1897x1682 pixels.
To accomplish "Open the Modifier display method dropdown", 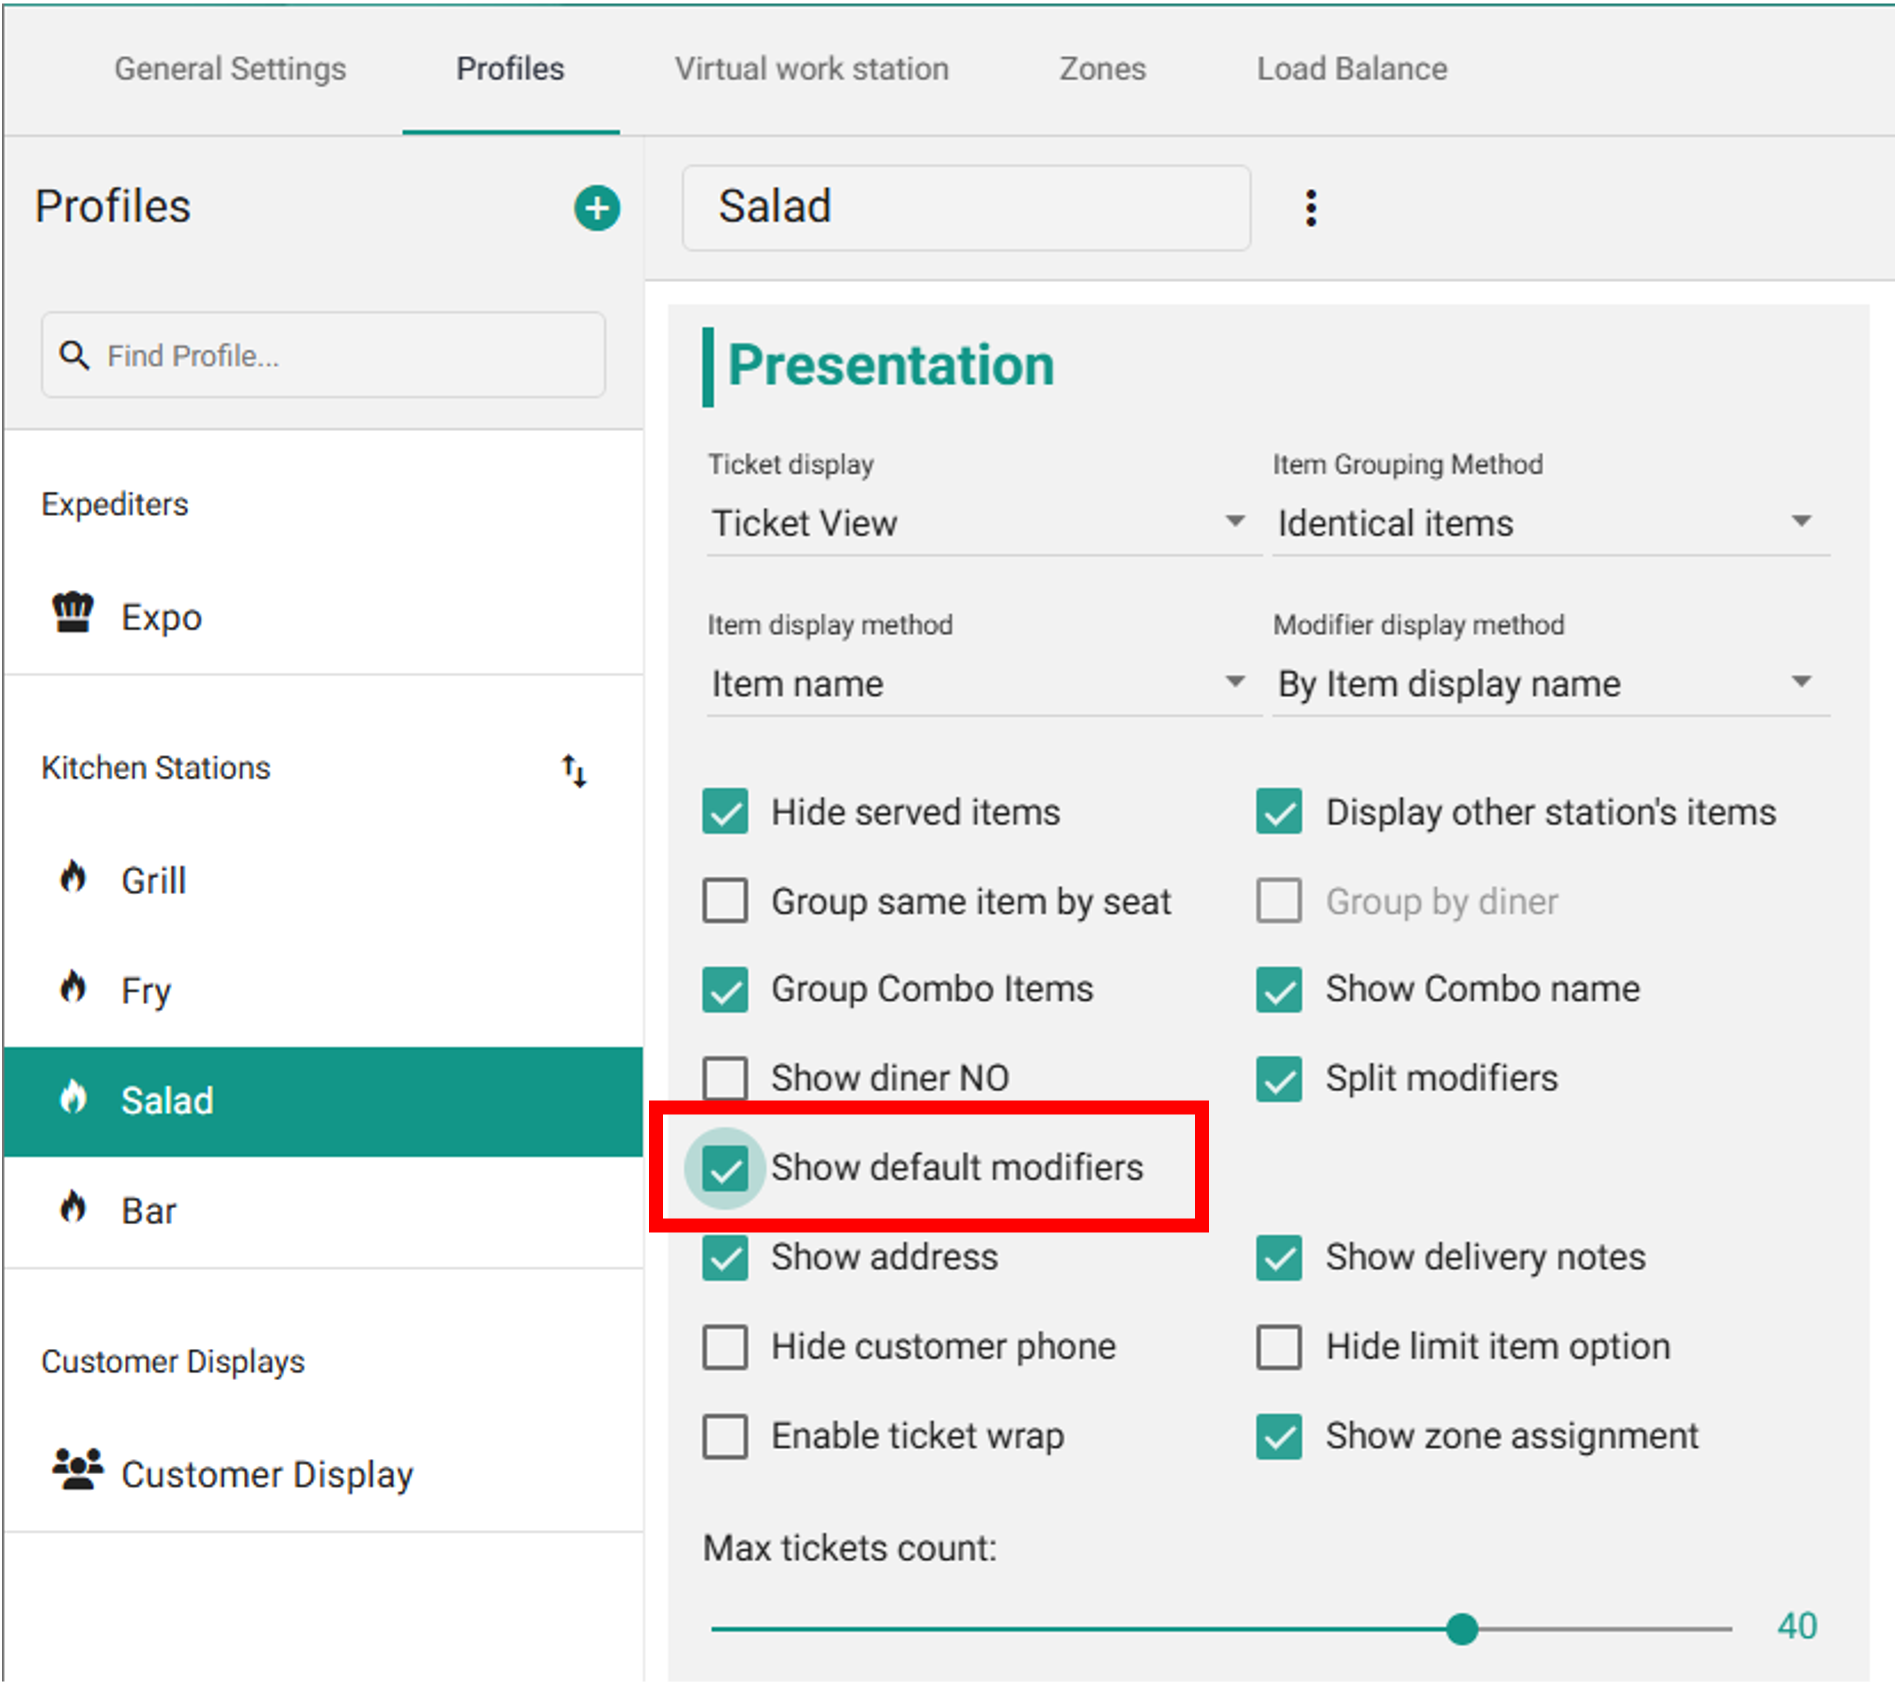I will (1548, 684).
